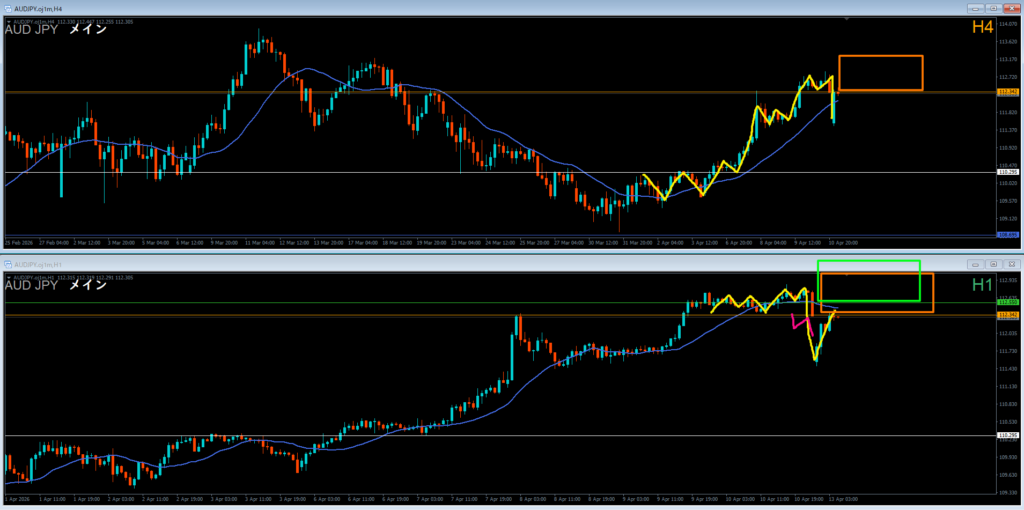The height and width of the screenshot is (510, 1024).
Task: Click the 110.295 price label in H4 chart
Action: pos(1008,173)
